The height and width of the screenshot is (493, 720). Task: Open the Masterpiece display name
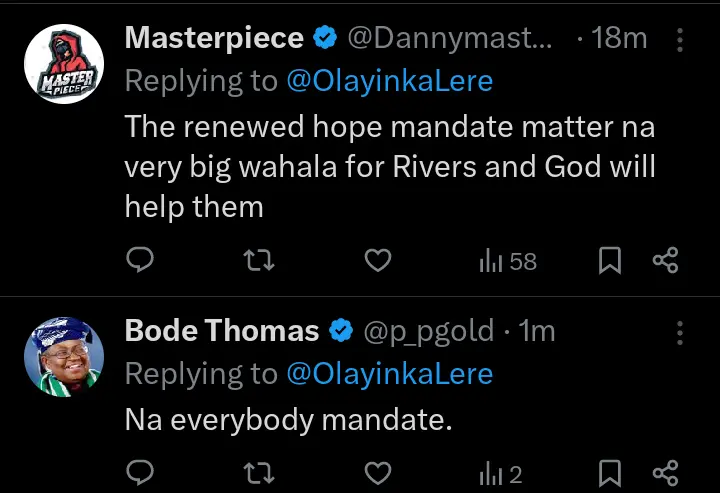pyautogui.click(x=214, y=39)
